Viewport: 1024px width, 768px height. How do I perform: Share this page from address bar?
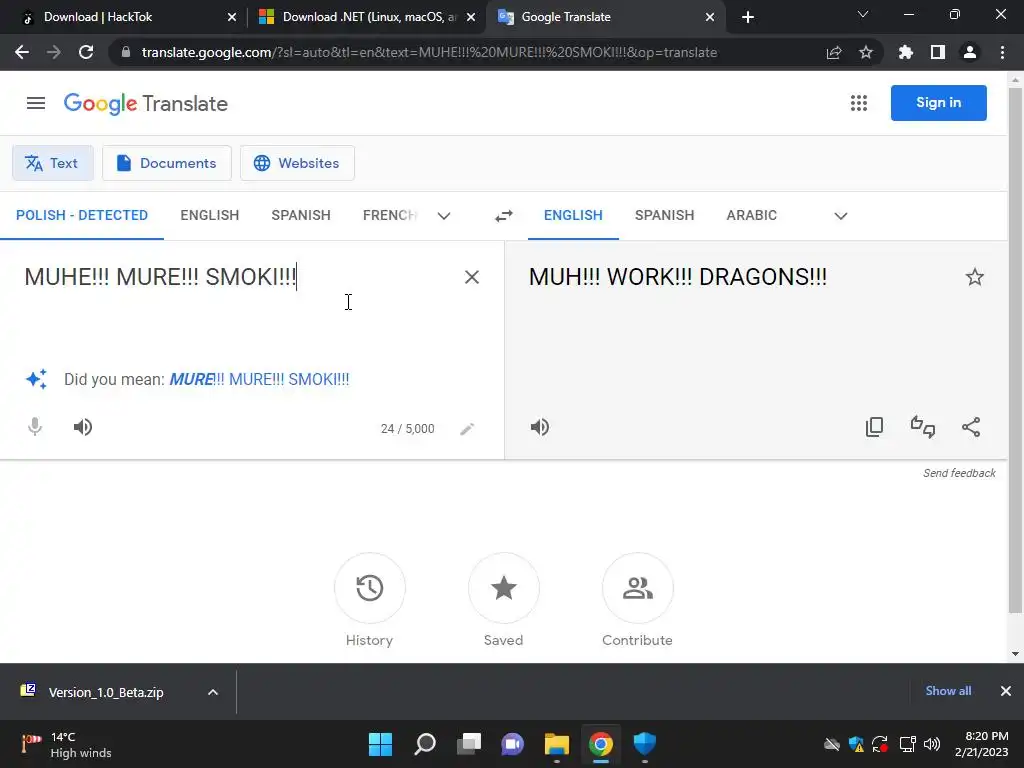(834, 52)
